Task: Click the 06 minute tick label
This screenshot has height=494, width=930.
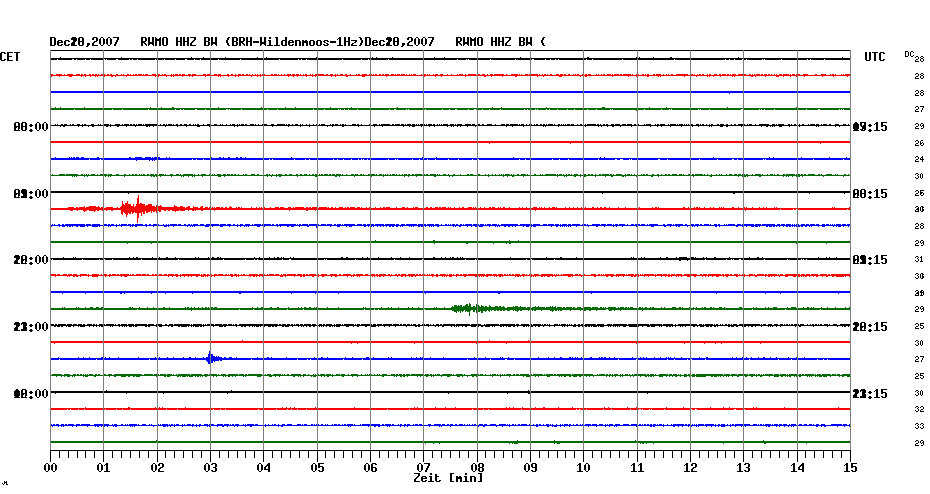Action: click(x=371, y=467)
